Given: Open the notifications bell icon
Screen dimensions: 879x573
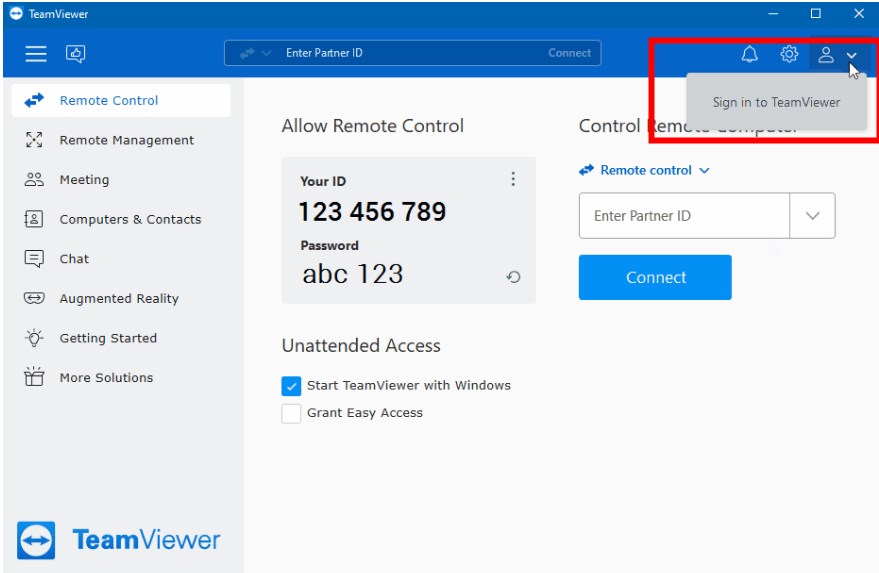Looking at the screenshot, I should point(750,54).
